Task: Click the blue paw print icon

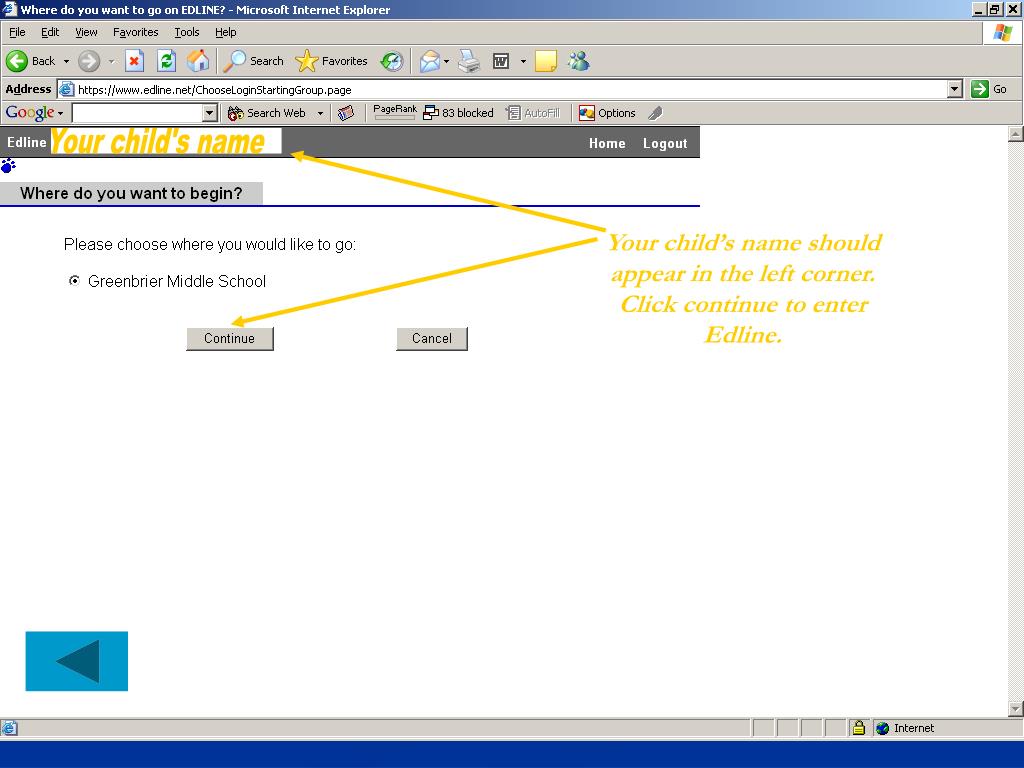Action: point(8,165)
